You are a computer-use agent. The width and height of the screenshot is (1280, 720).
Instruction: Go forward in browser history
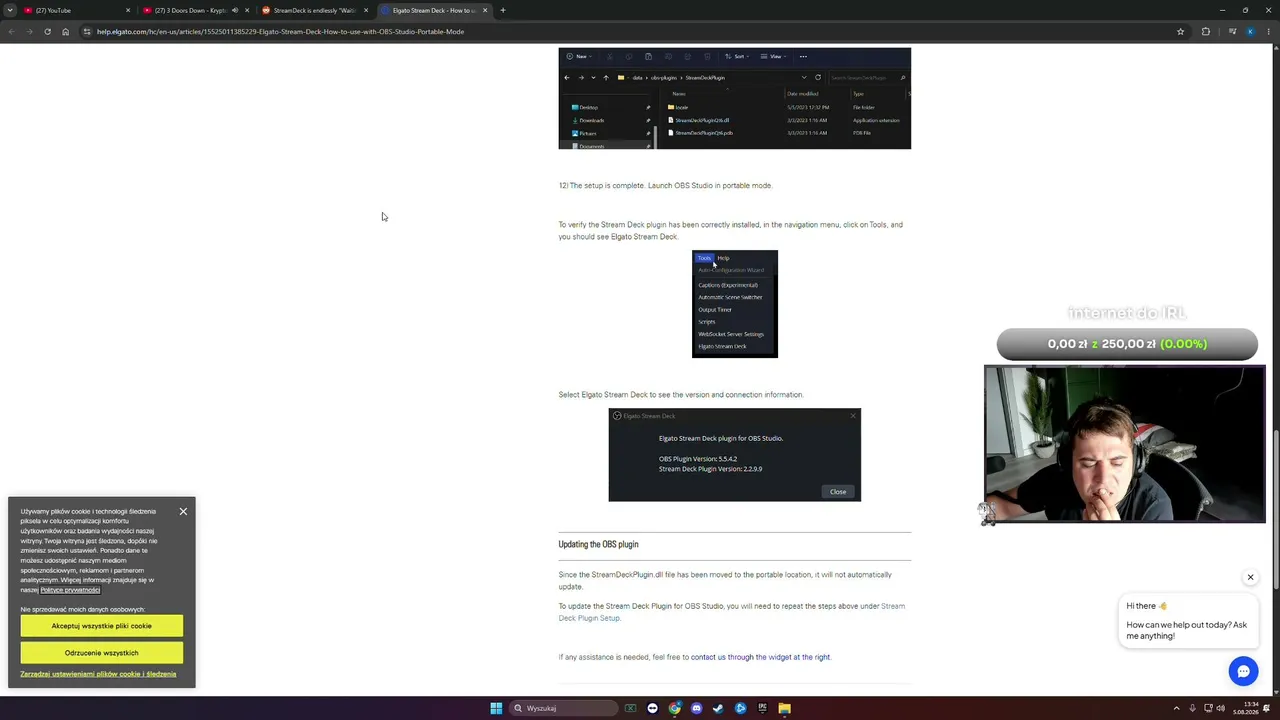29,31
